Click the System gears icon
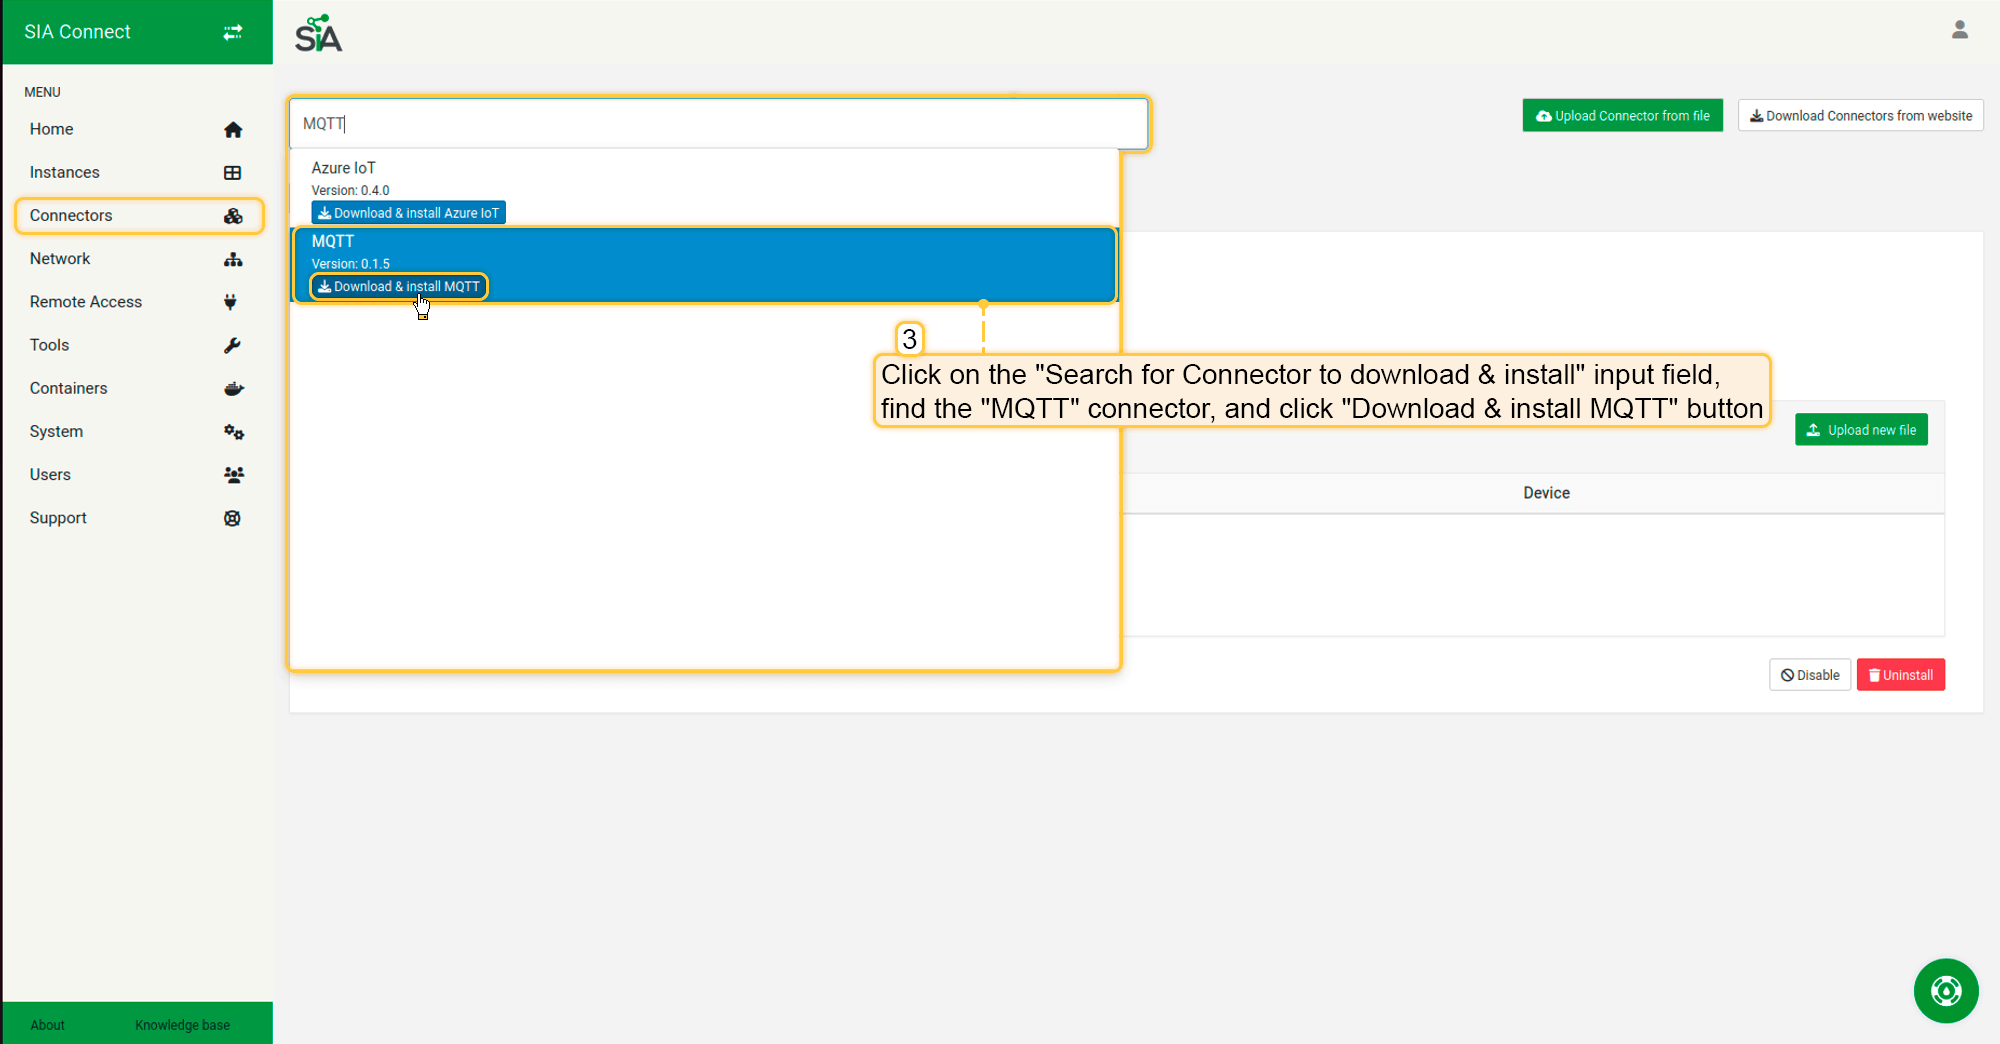The width and height of the screenshot is (2000, 1044). tap(233, 432)
